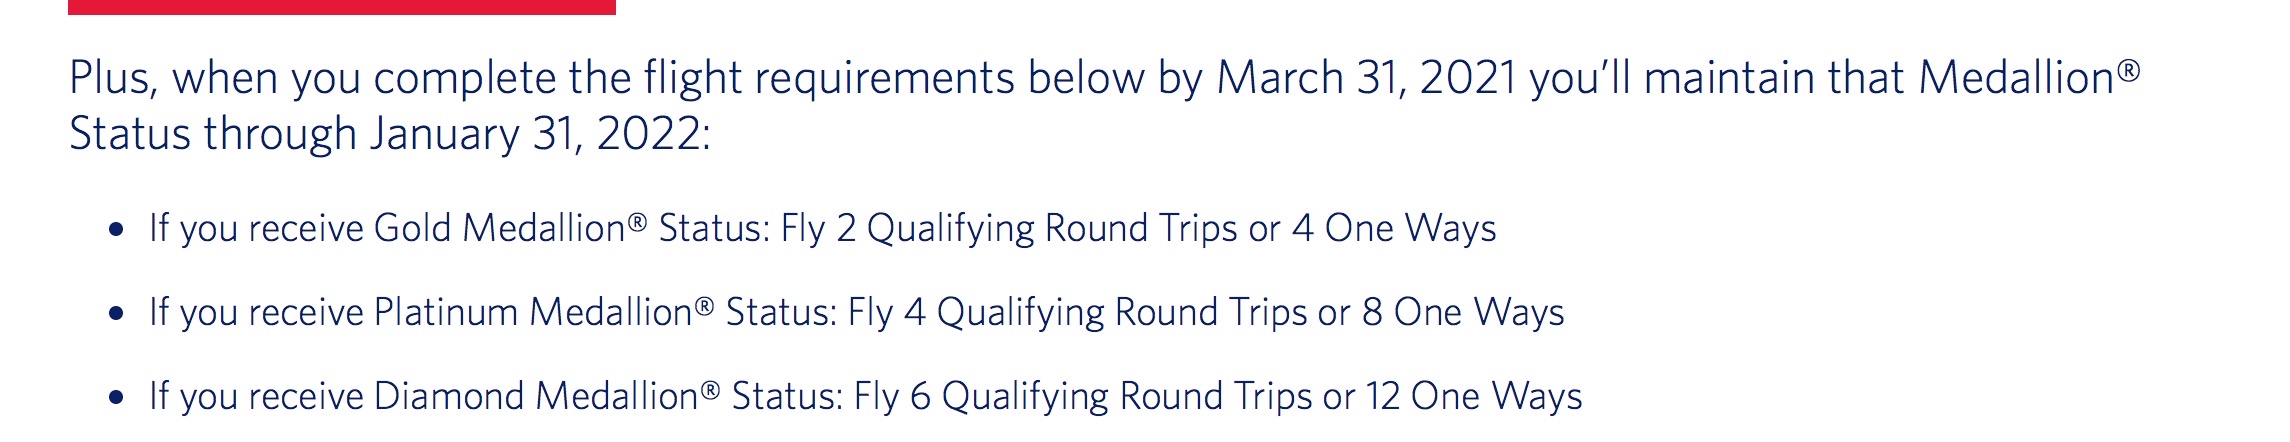The width and height of the screenshot is (2290, 442).
Task: Click the bullet before the Platinum Medallion line
Action: (117, 314)
